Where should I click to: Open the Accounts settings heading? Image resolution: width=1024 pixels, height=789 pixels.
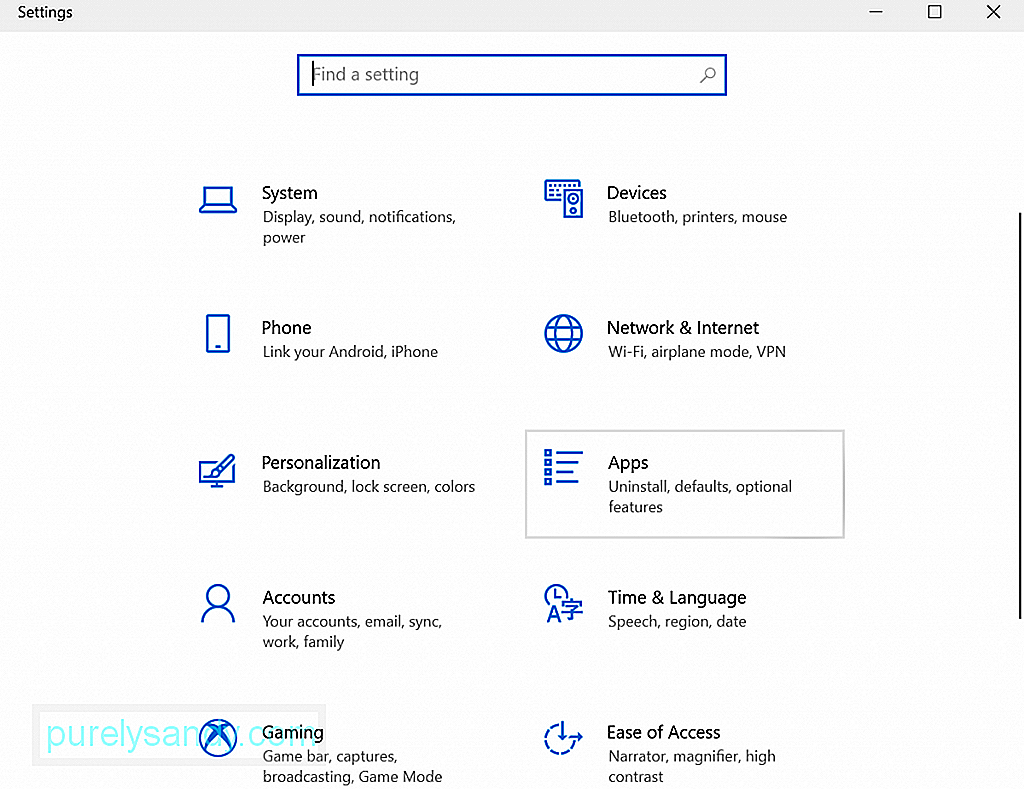[x=298, y=598]
